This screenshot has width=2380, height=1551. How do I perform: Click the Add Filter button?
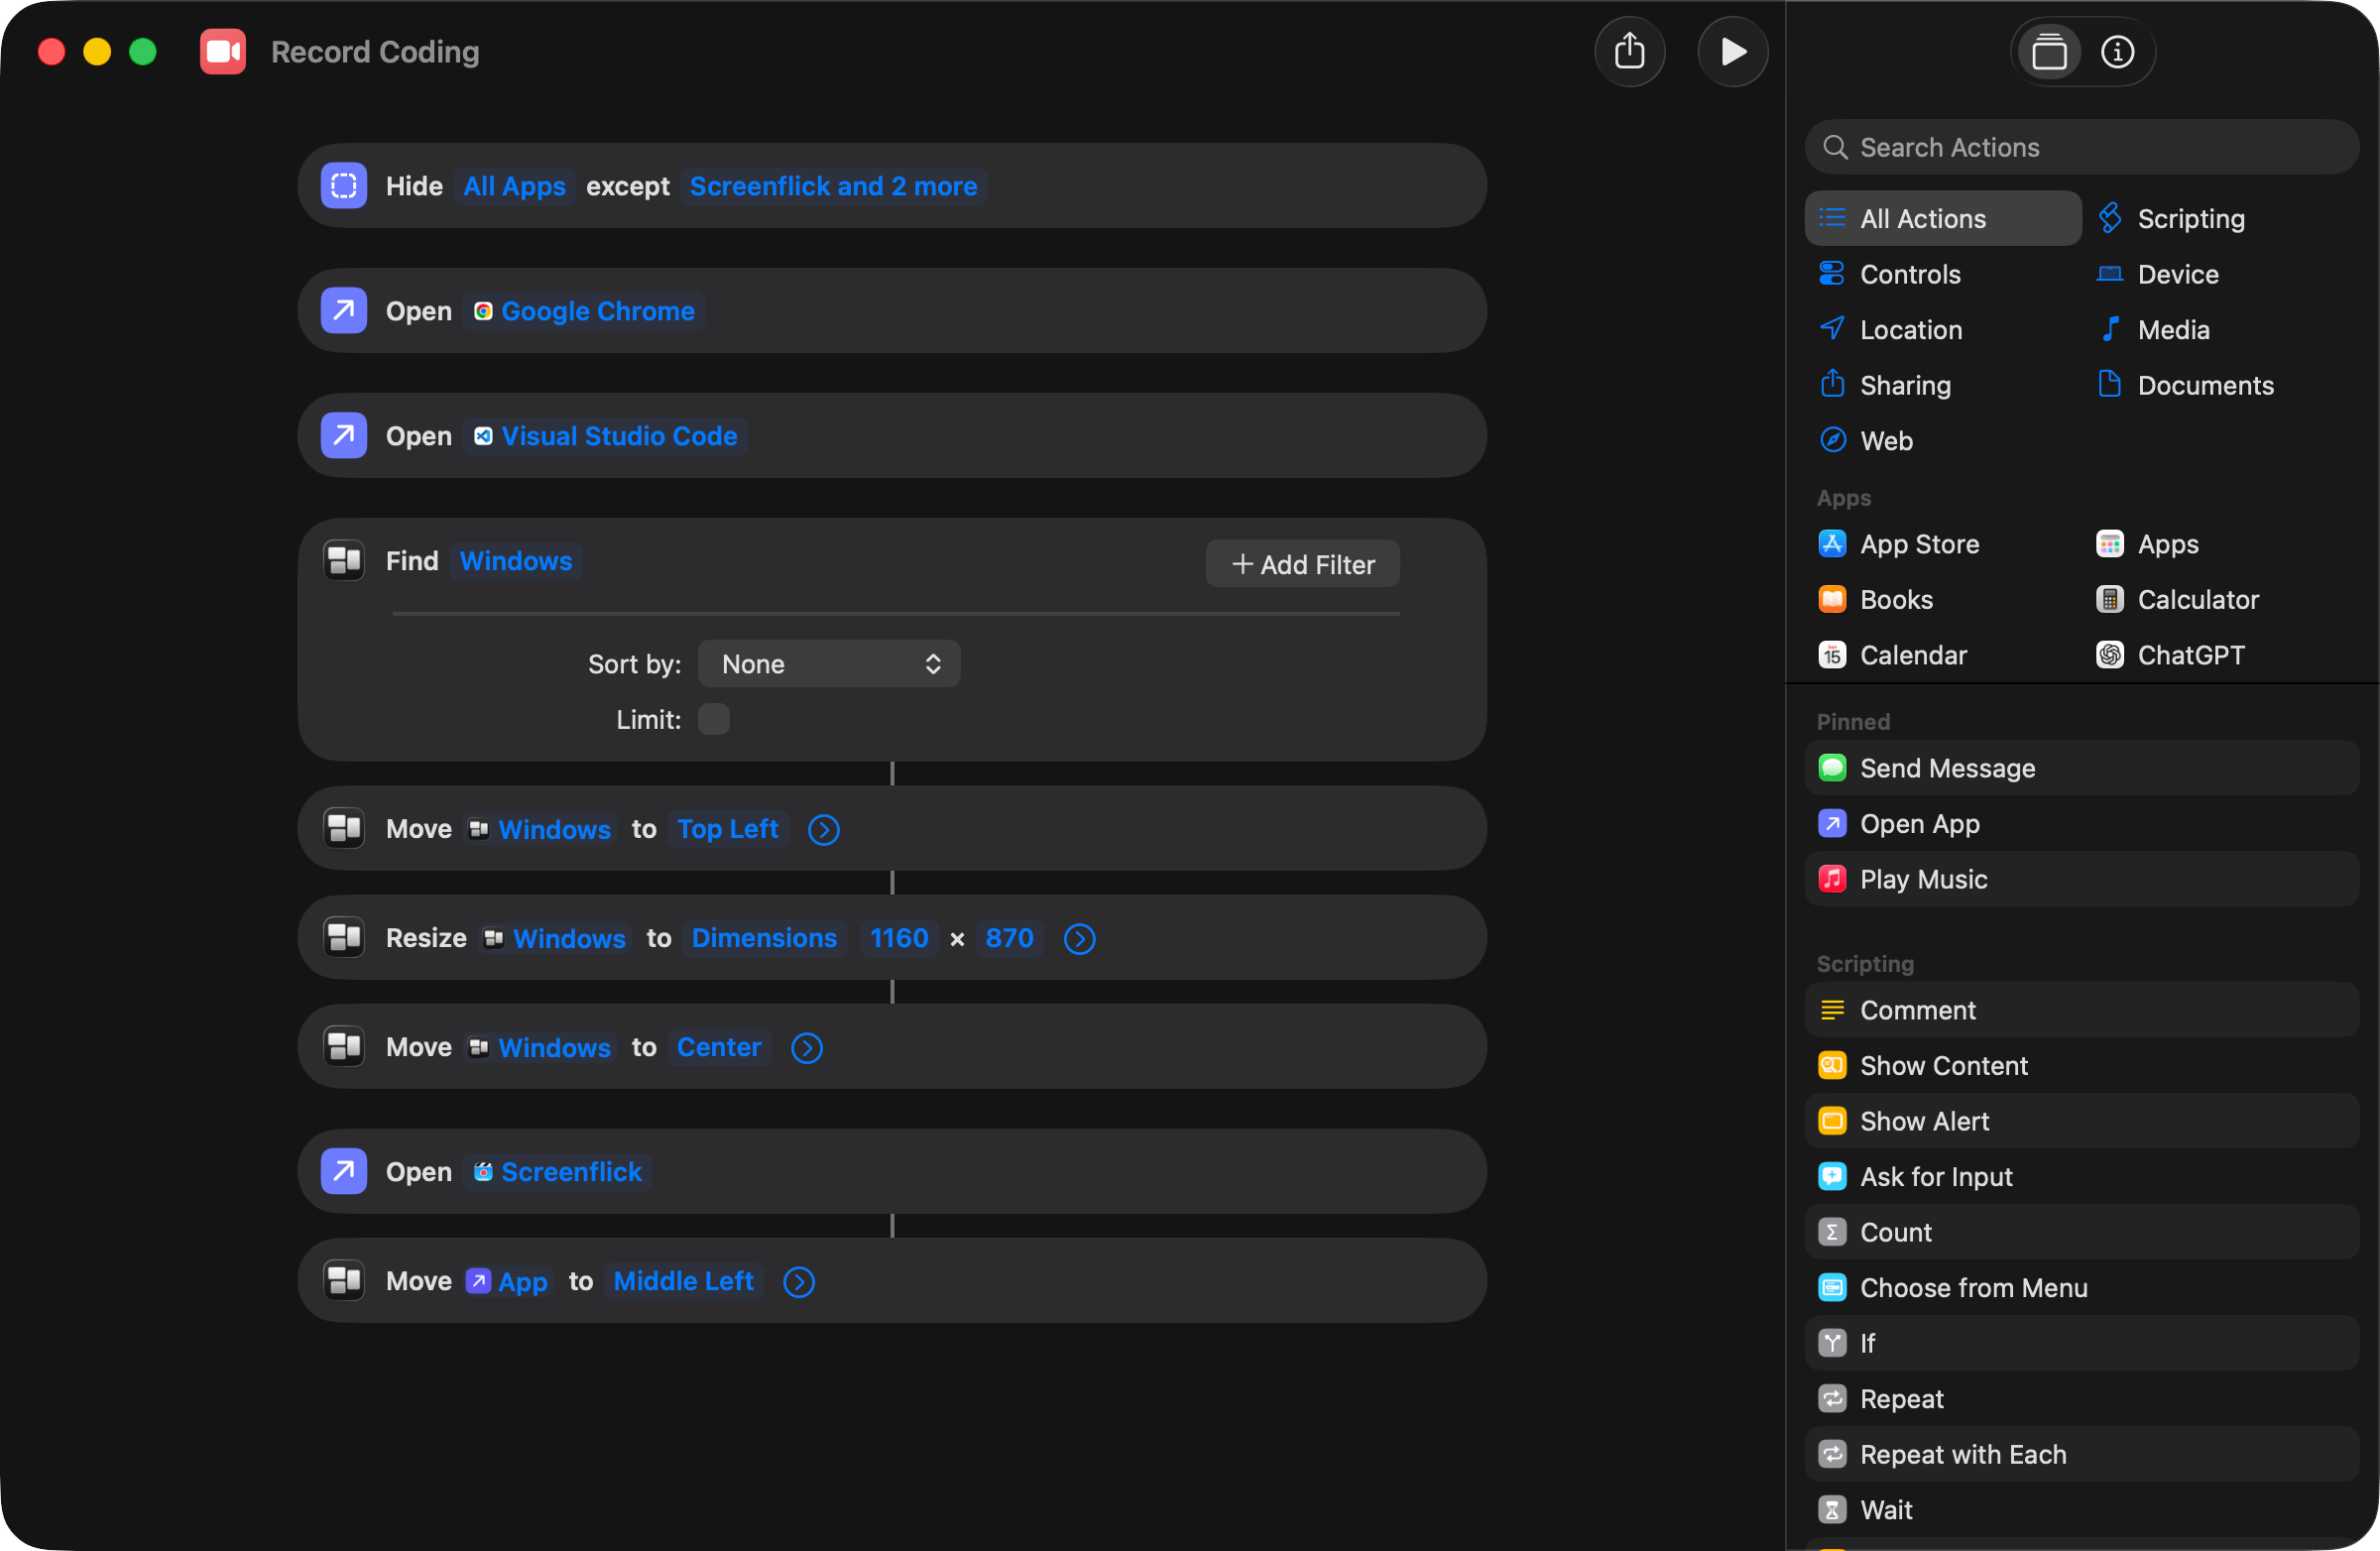(x=1302, y=565)
